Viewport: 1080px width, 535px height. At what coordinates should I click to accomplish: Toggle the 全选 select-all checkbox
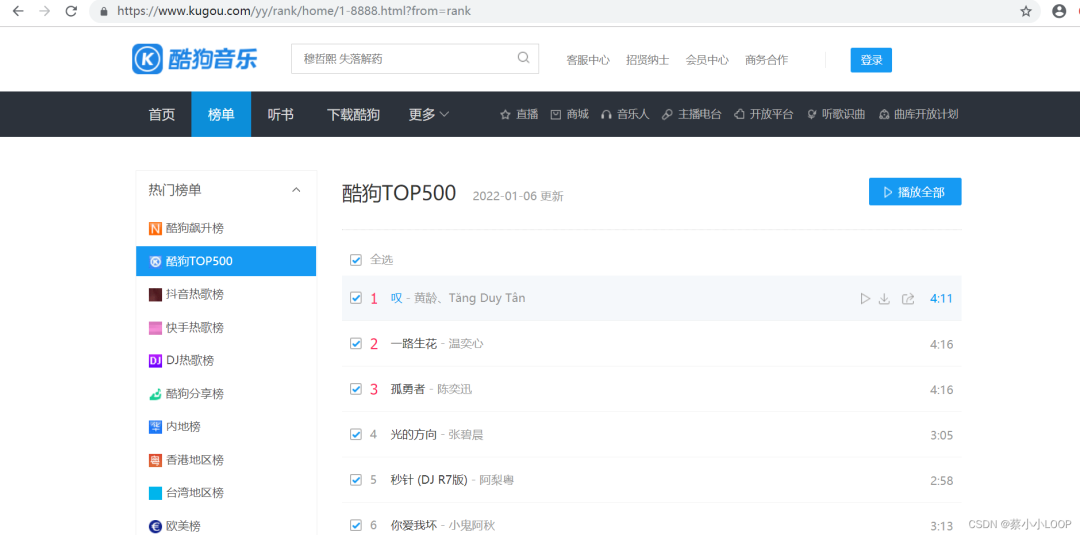point(356,260)
